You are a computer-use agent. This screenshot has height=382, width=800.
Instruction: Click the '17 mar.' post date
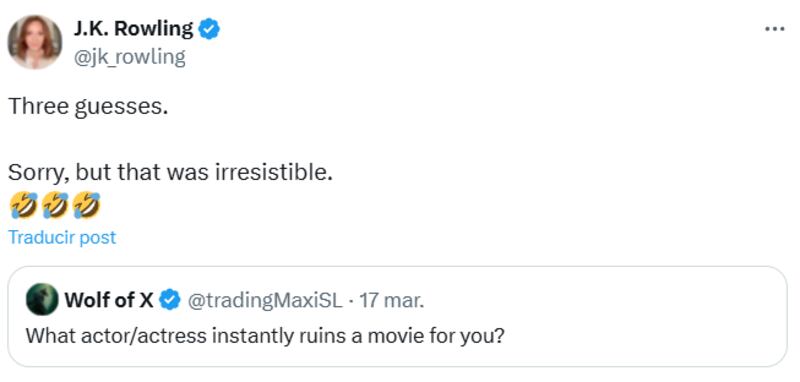tap(391, 301)
